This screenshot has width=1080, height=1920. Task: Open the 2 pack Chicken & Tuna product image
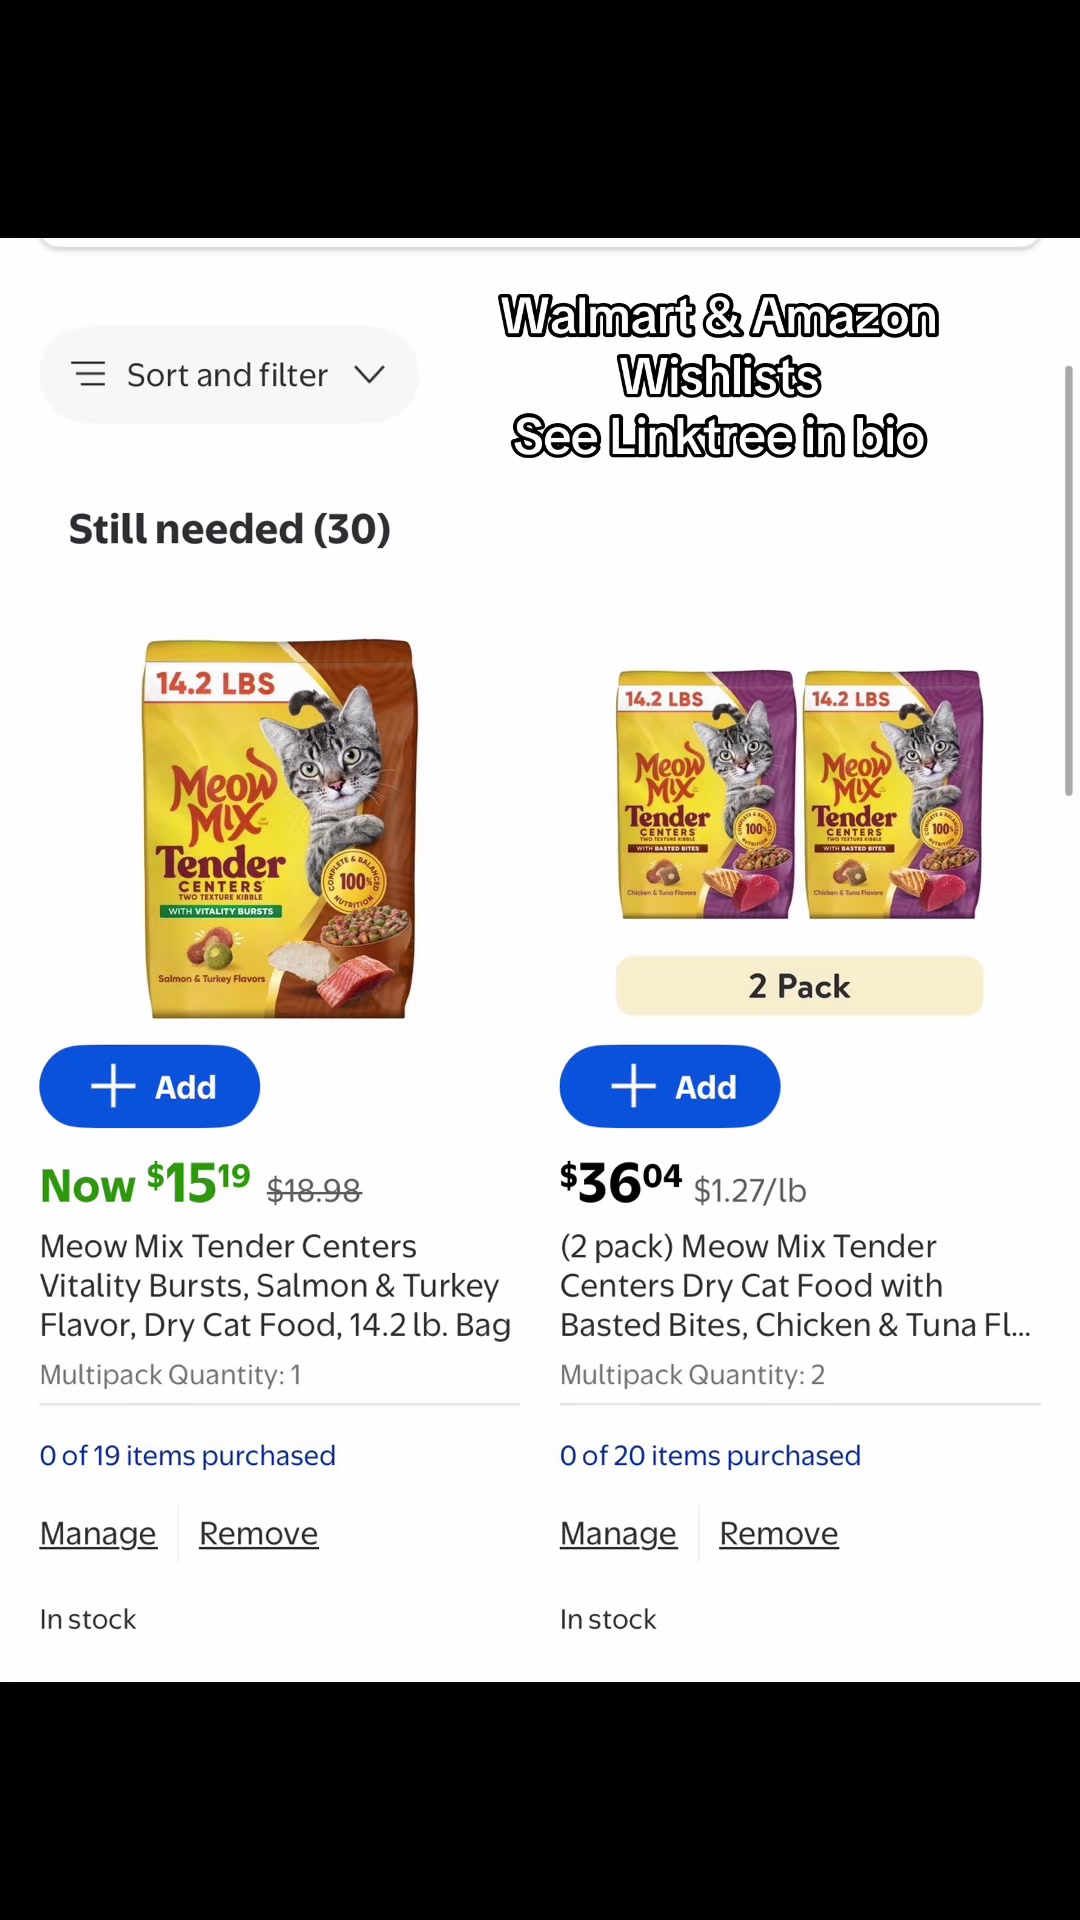tap(800, 794)
